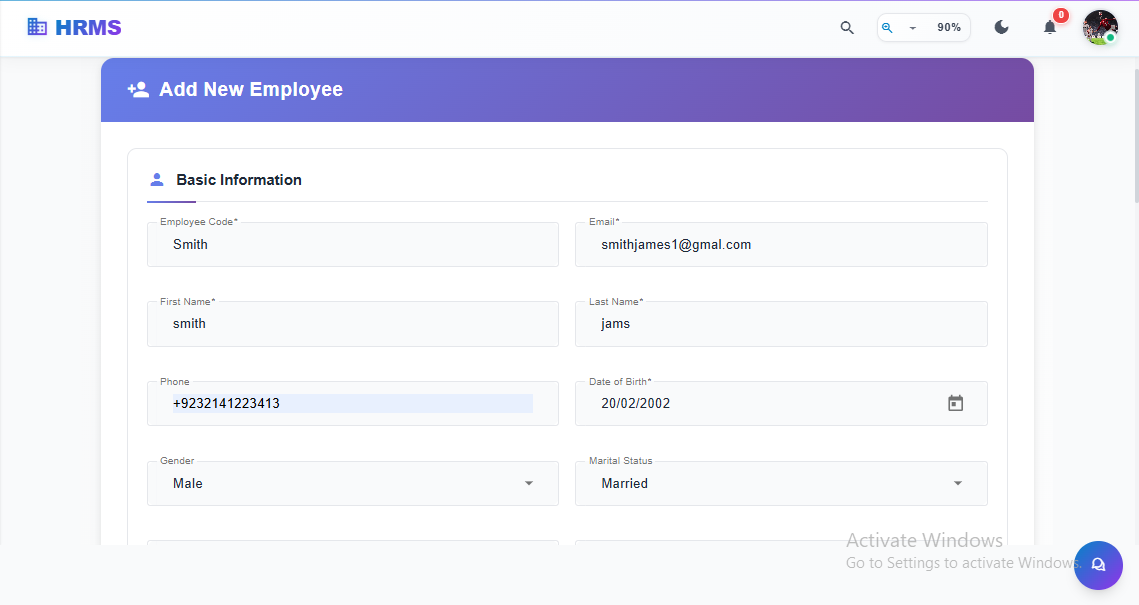Image resolution: width=1139 pixels, height=605 pixels.
Task: Open notifications with the bell icon
Action: (1050, 28)
